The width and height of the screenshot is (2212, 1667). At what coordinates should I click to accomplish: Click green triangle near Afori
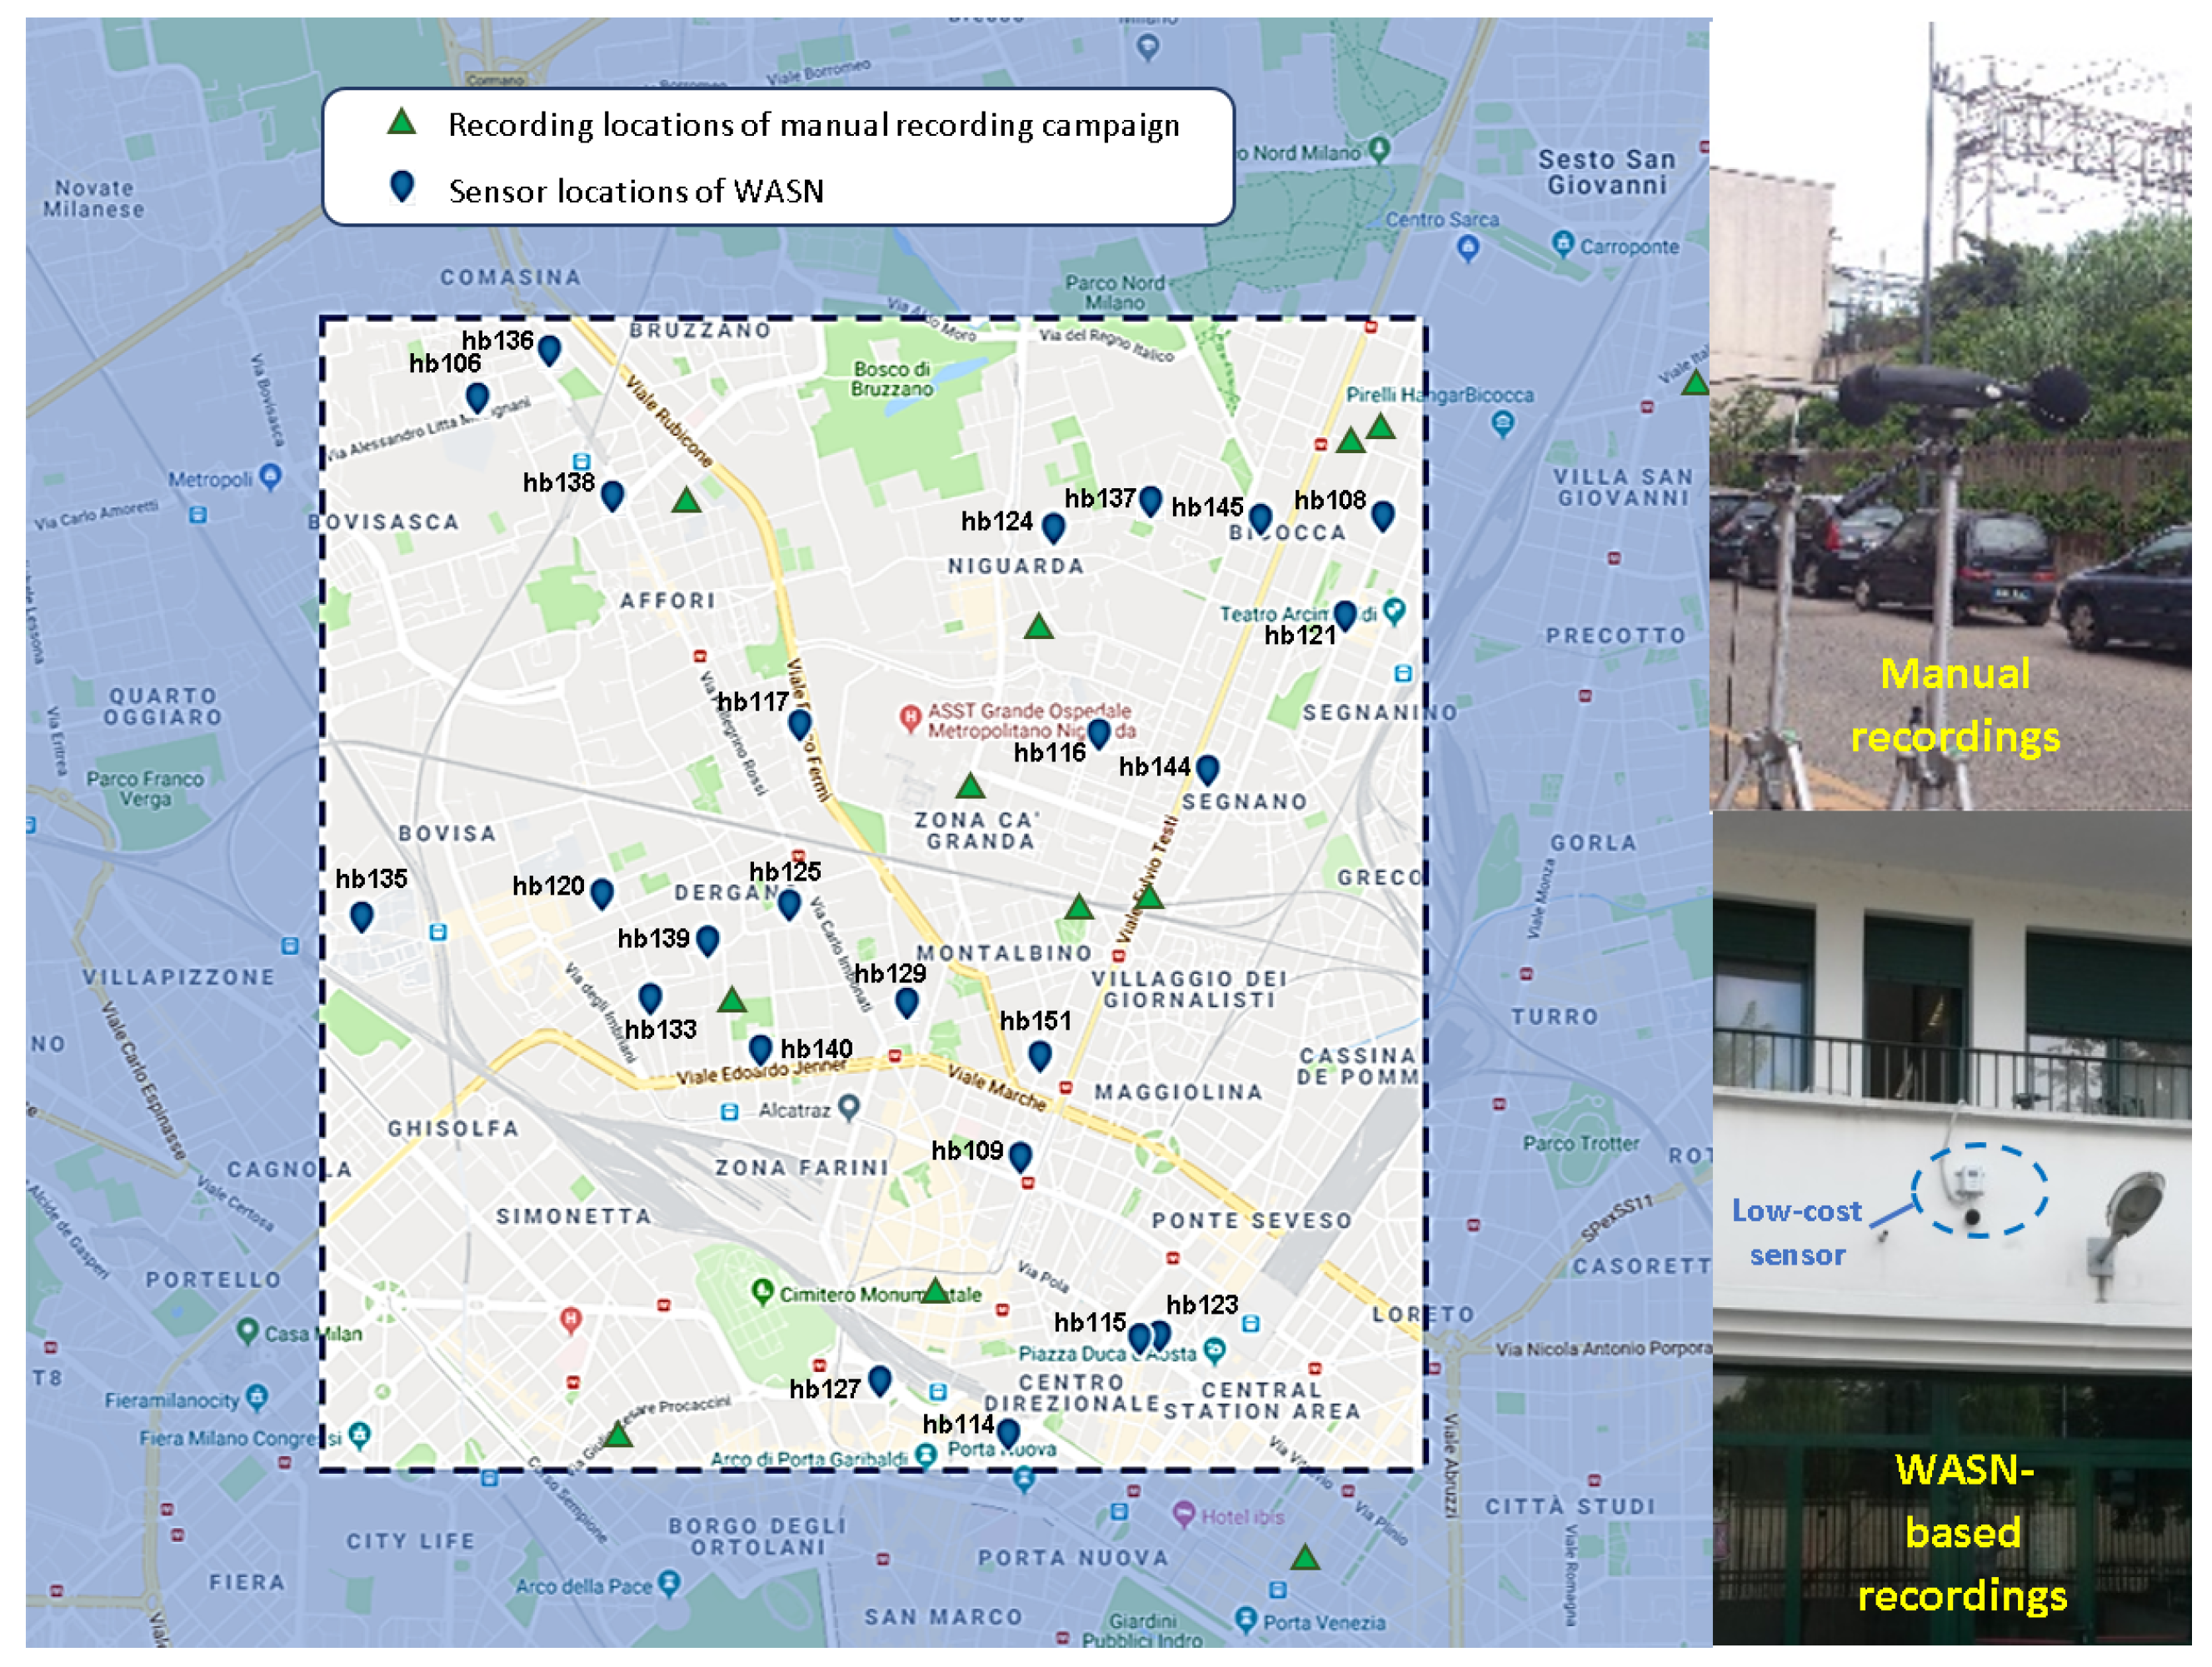(686, 500)
